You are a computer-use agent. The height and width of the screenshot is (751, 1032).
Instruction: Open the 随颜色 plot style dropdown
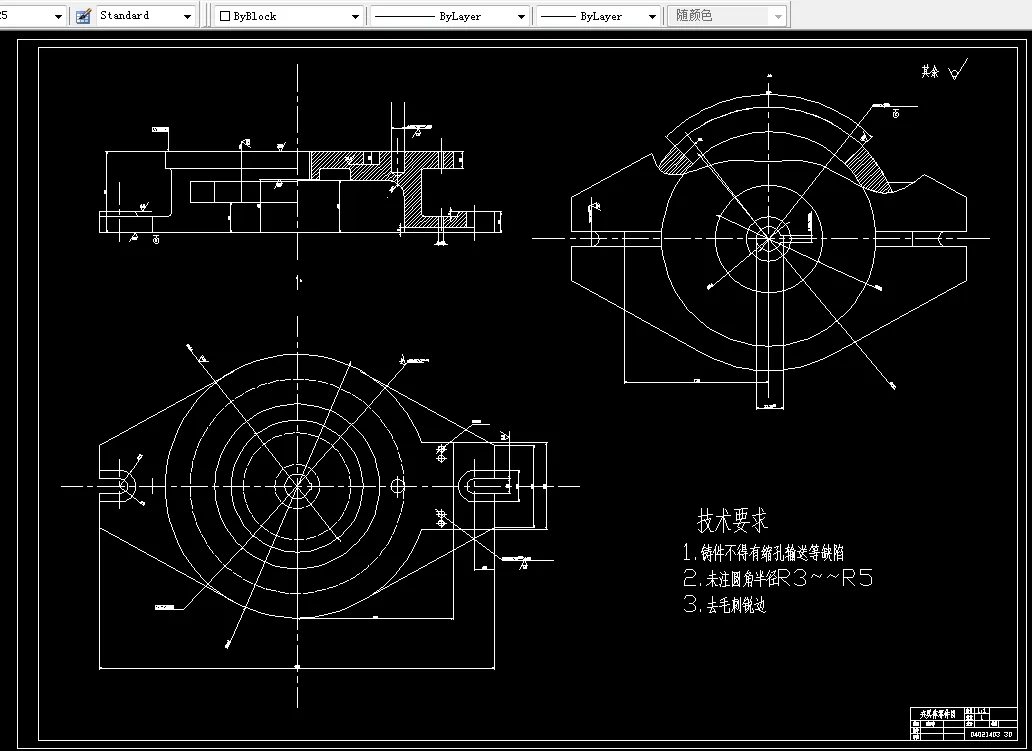tap(778, 15)
